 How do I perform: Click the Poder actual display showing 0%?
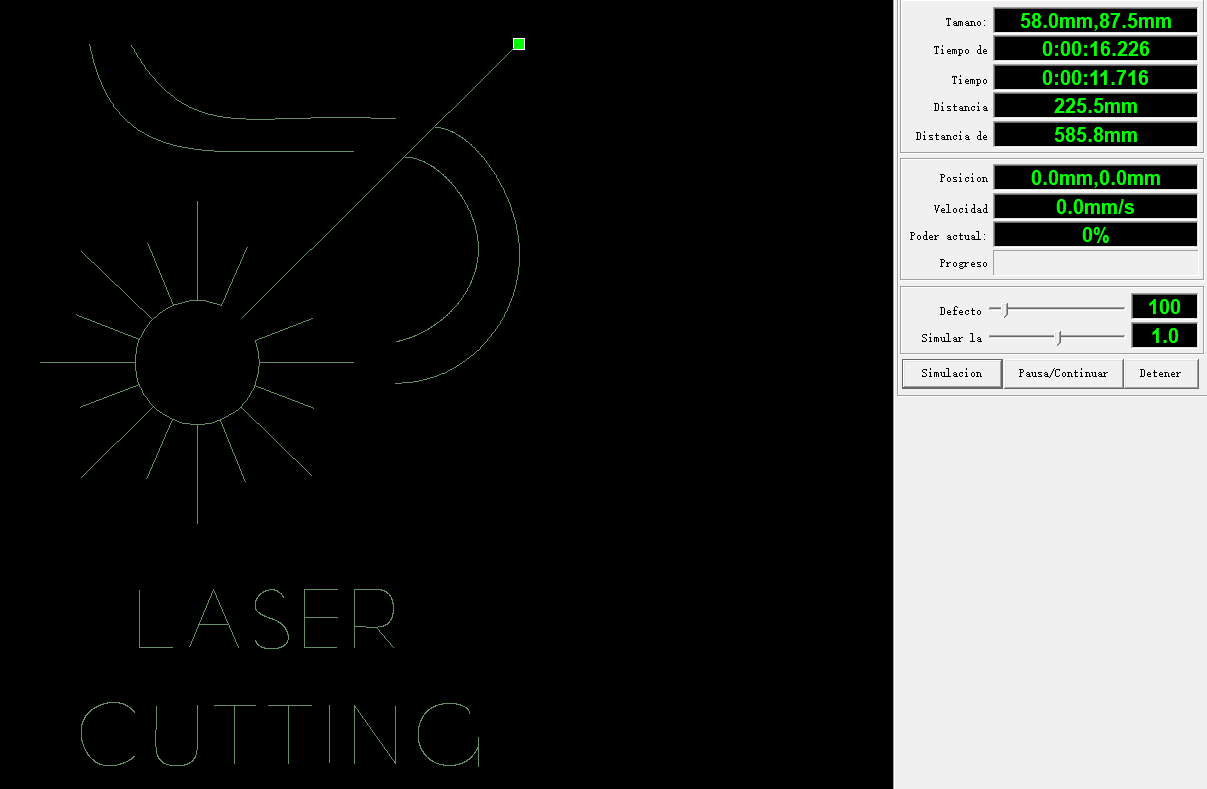pyautogui.click(x=1094, y=234)
